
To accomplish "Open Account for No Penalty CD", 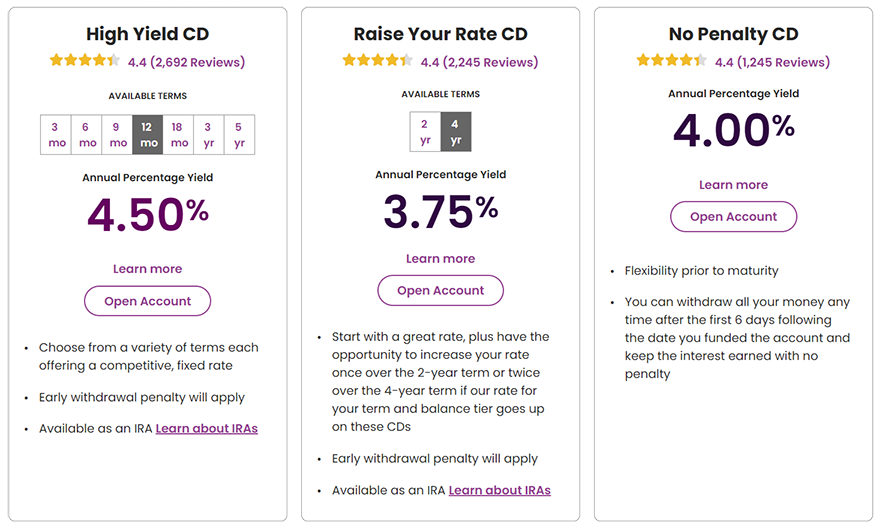I will pos(734,217).
